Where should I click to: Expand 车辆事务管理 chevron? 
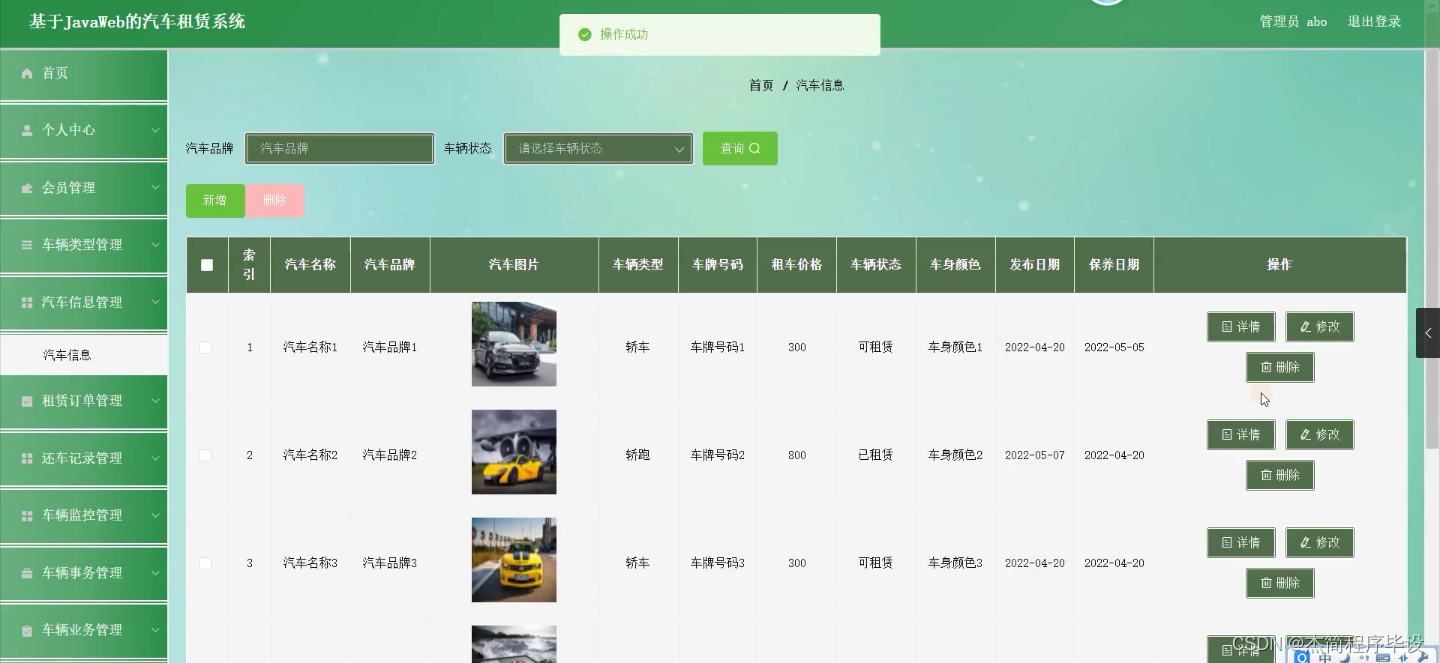[x=155, y=573]
